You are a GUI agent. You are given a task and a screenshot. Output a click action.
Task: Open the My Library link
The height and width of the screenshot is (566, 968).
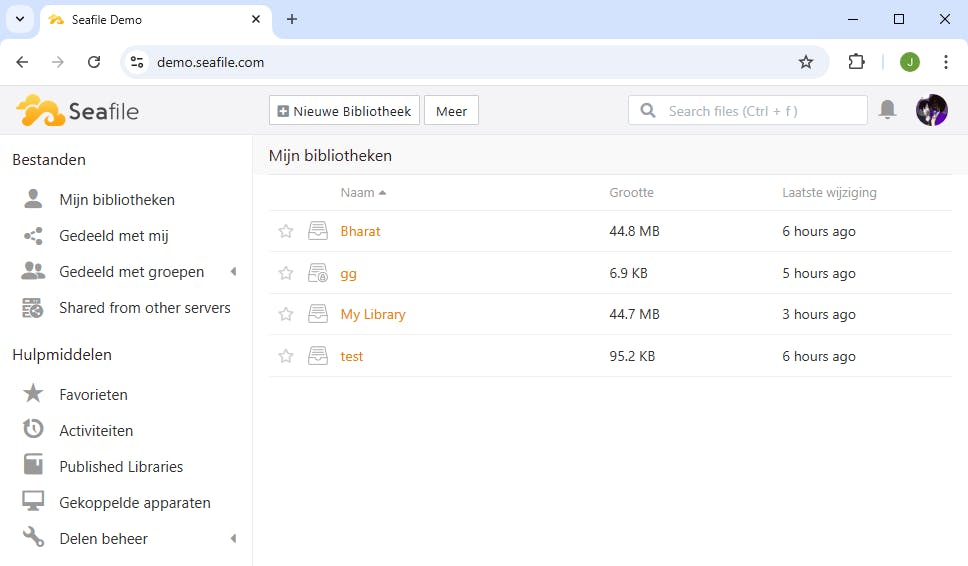point(373,314)
